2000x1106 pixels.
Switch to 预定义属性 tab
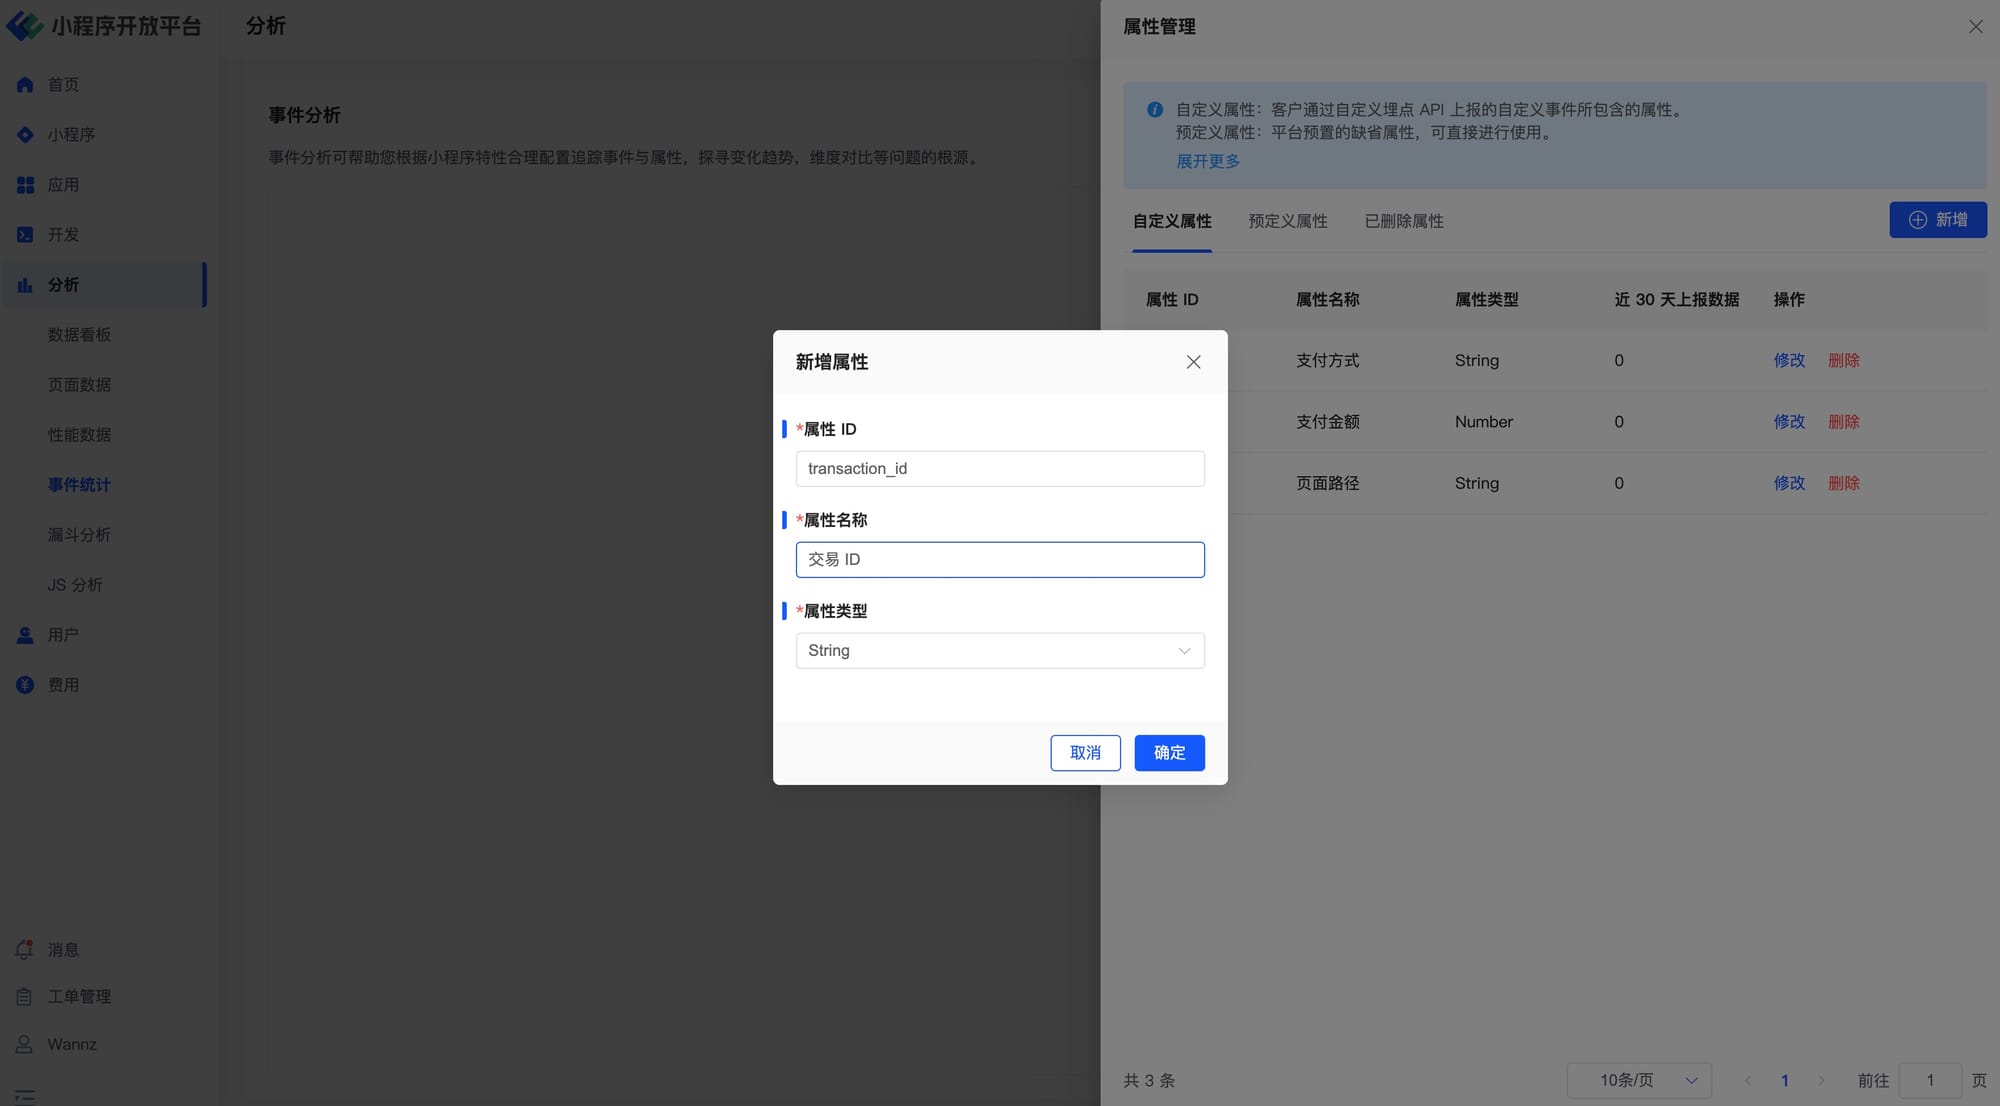tap(1287, 221)
